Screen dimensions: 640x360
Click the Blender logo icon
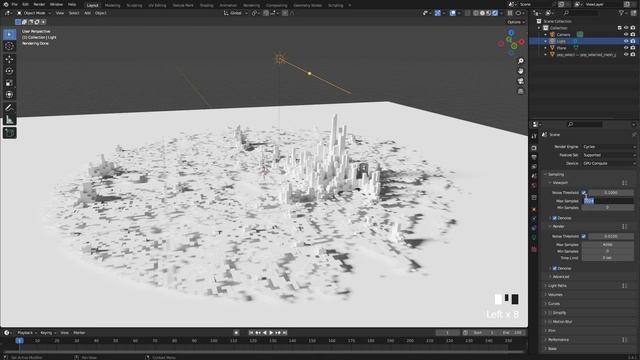tap(5, 4)
